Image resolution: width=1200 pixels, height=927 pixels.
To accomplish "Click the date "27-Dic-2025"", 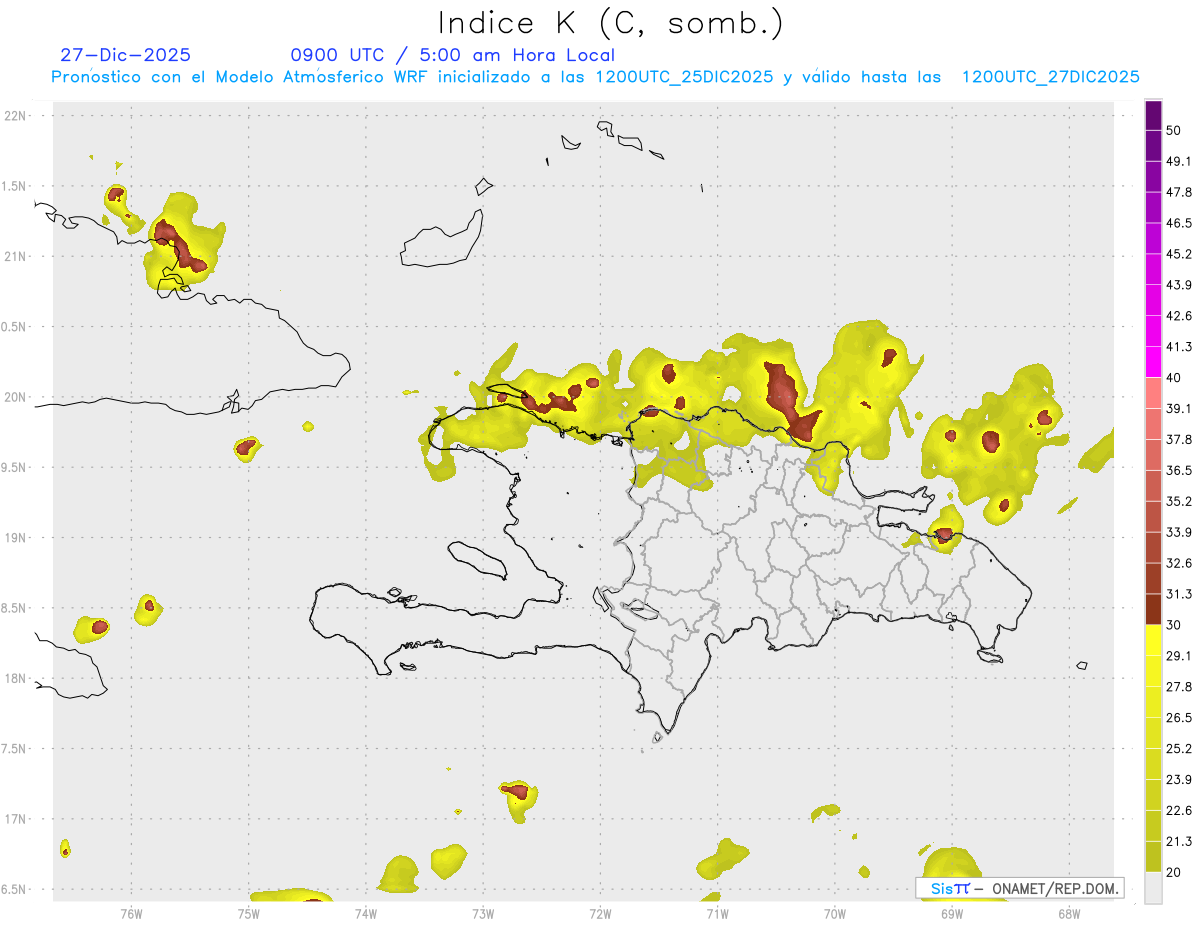I will tap(125, 55).
